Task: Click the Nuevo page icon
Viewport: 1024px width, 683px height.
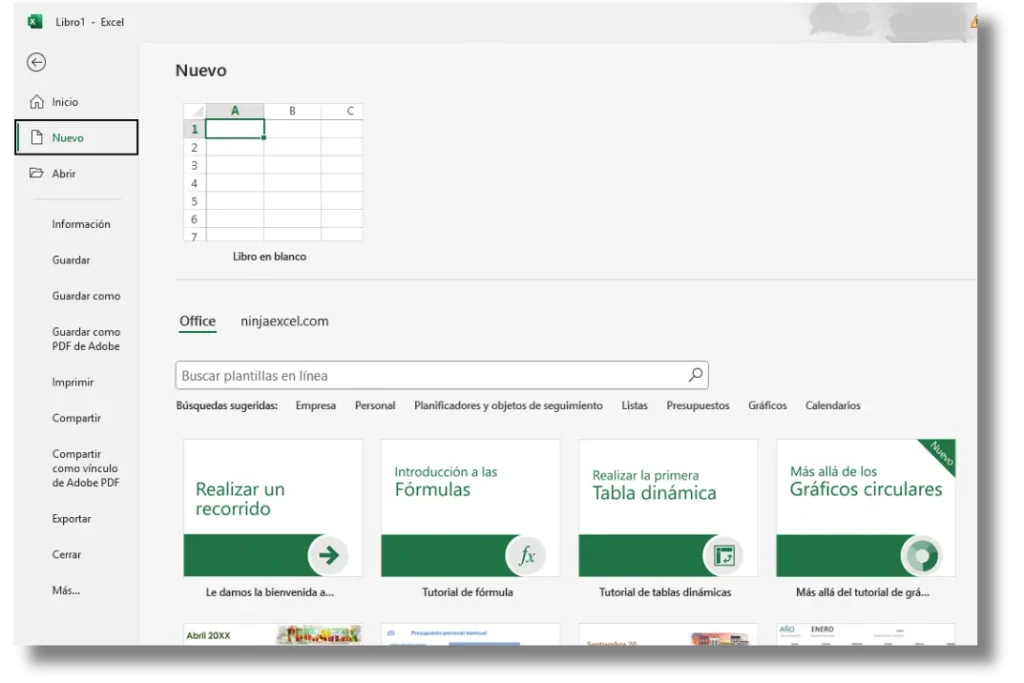Action: (37, 137)
